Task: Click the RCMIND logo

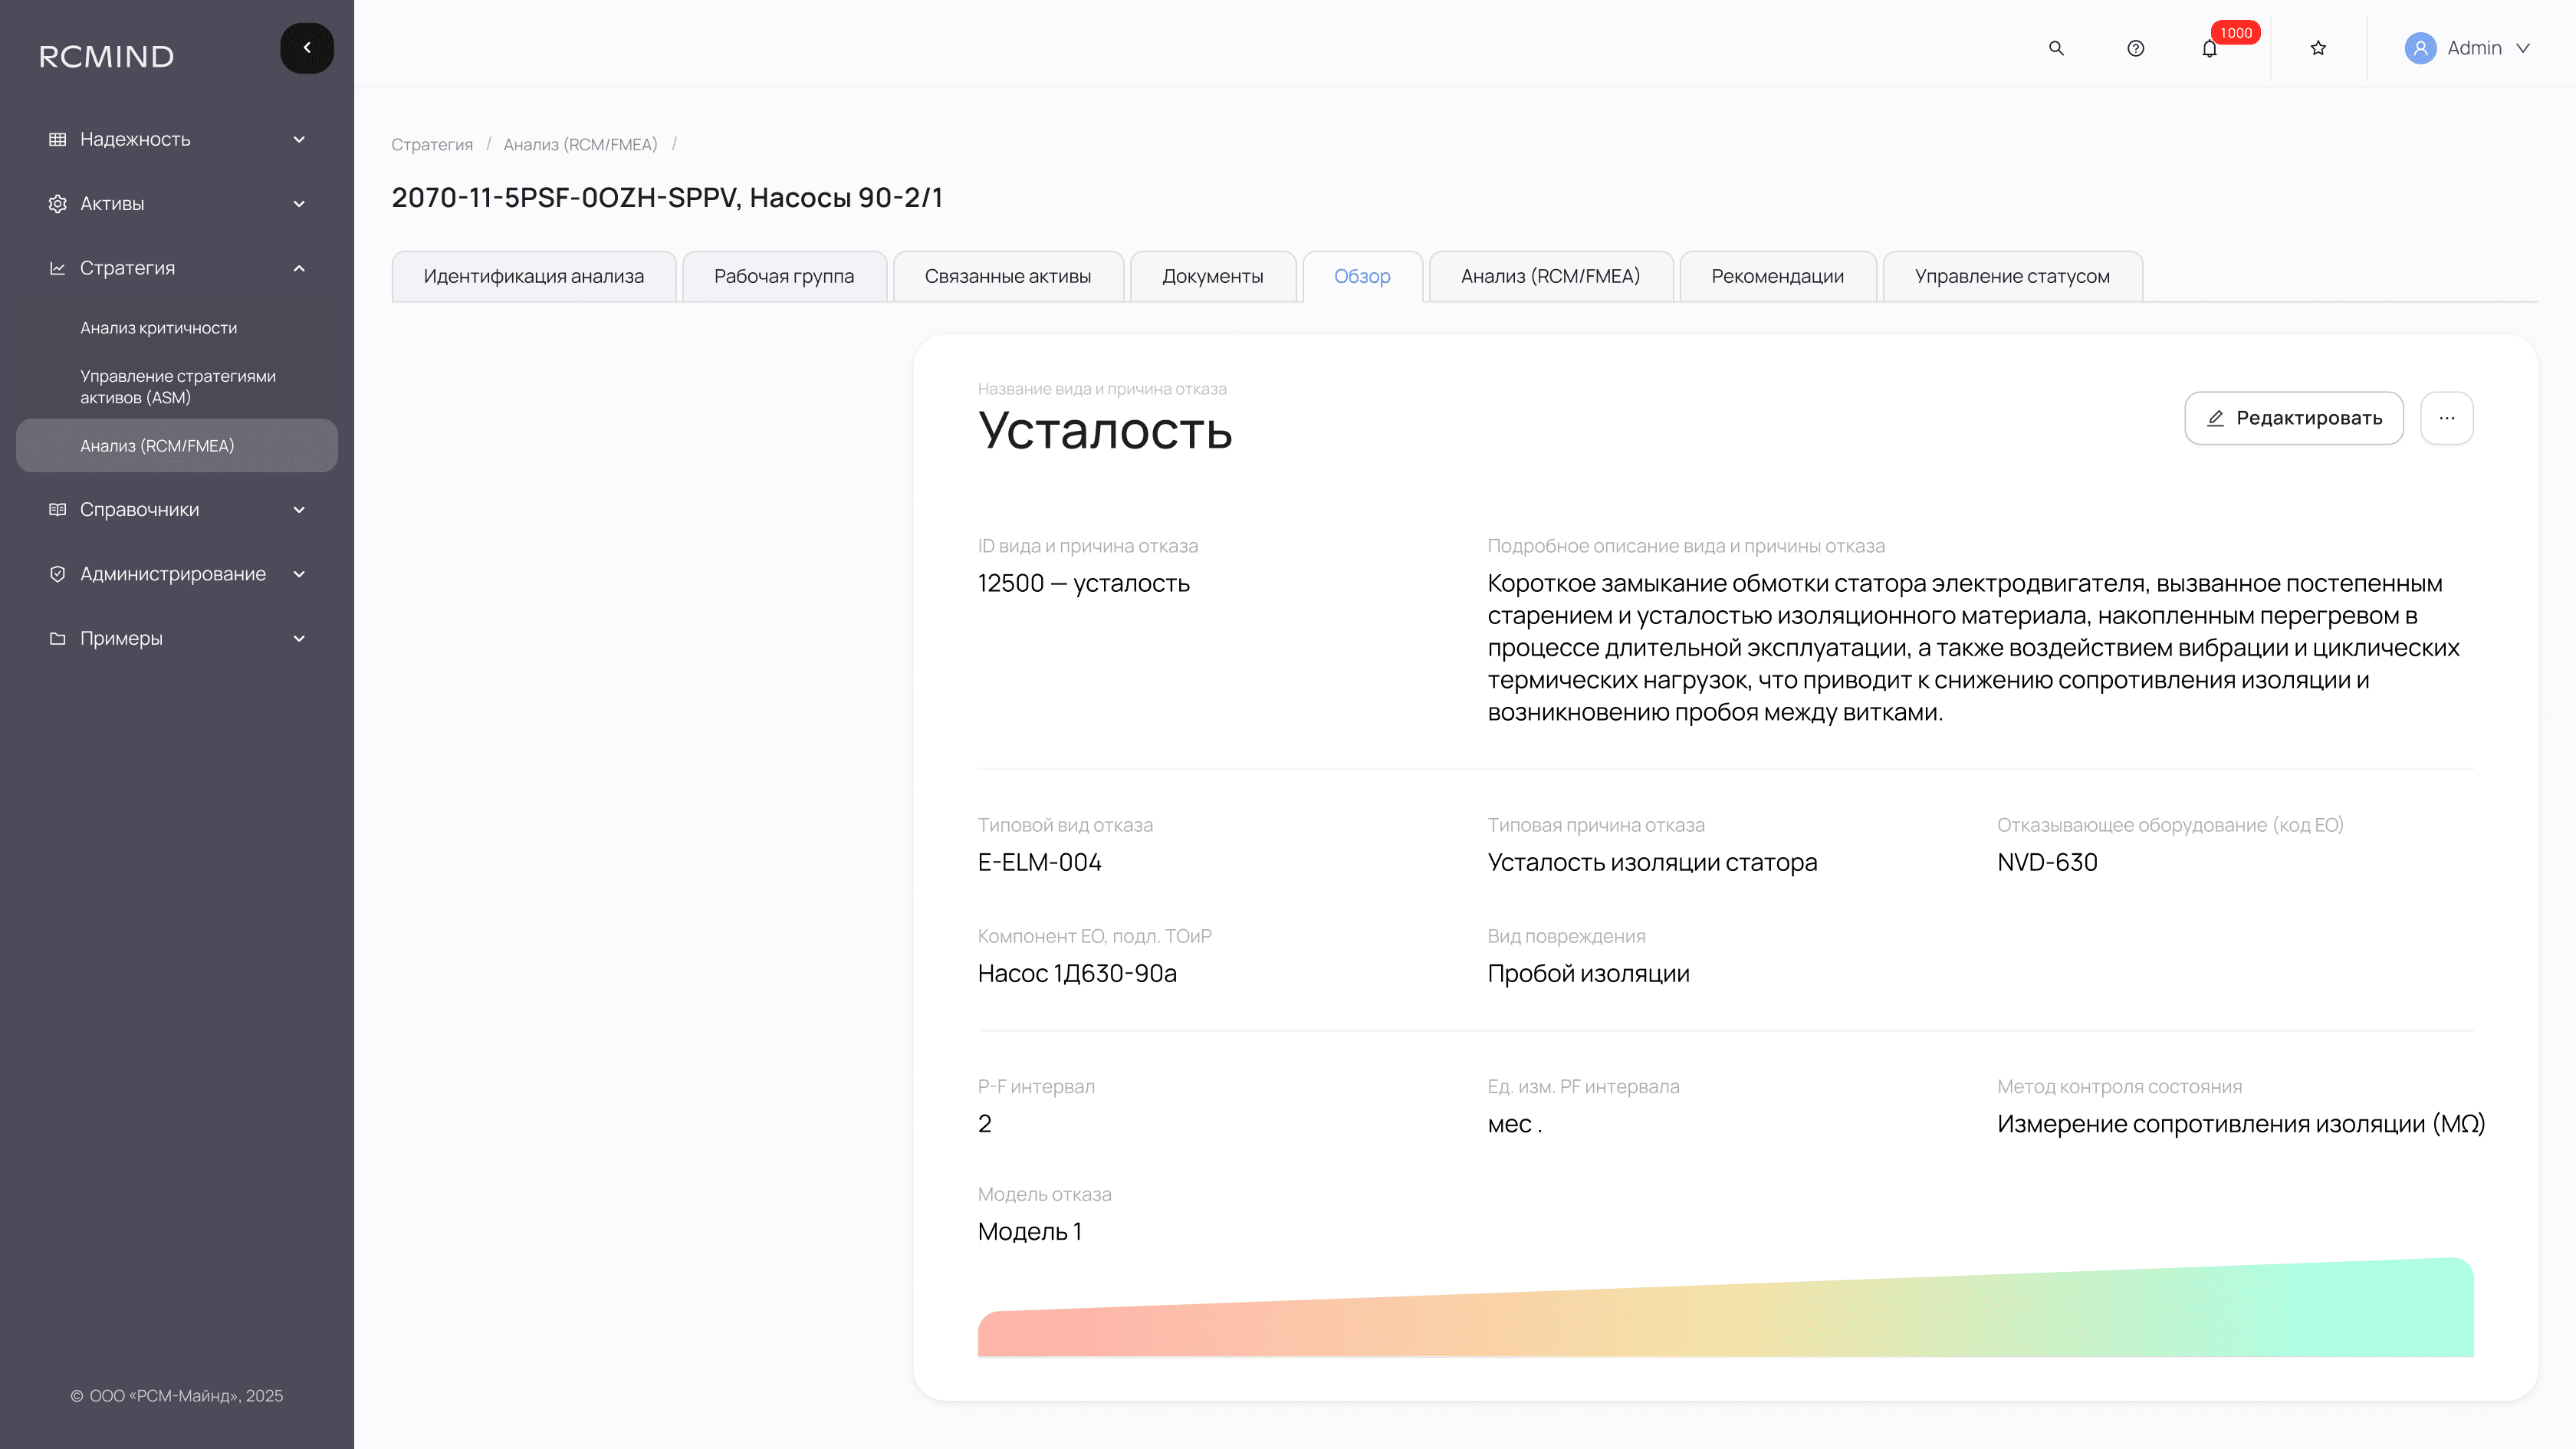Action: pyautogui.click(x=107, y=57)
